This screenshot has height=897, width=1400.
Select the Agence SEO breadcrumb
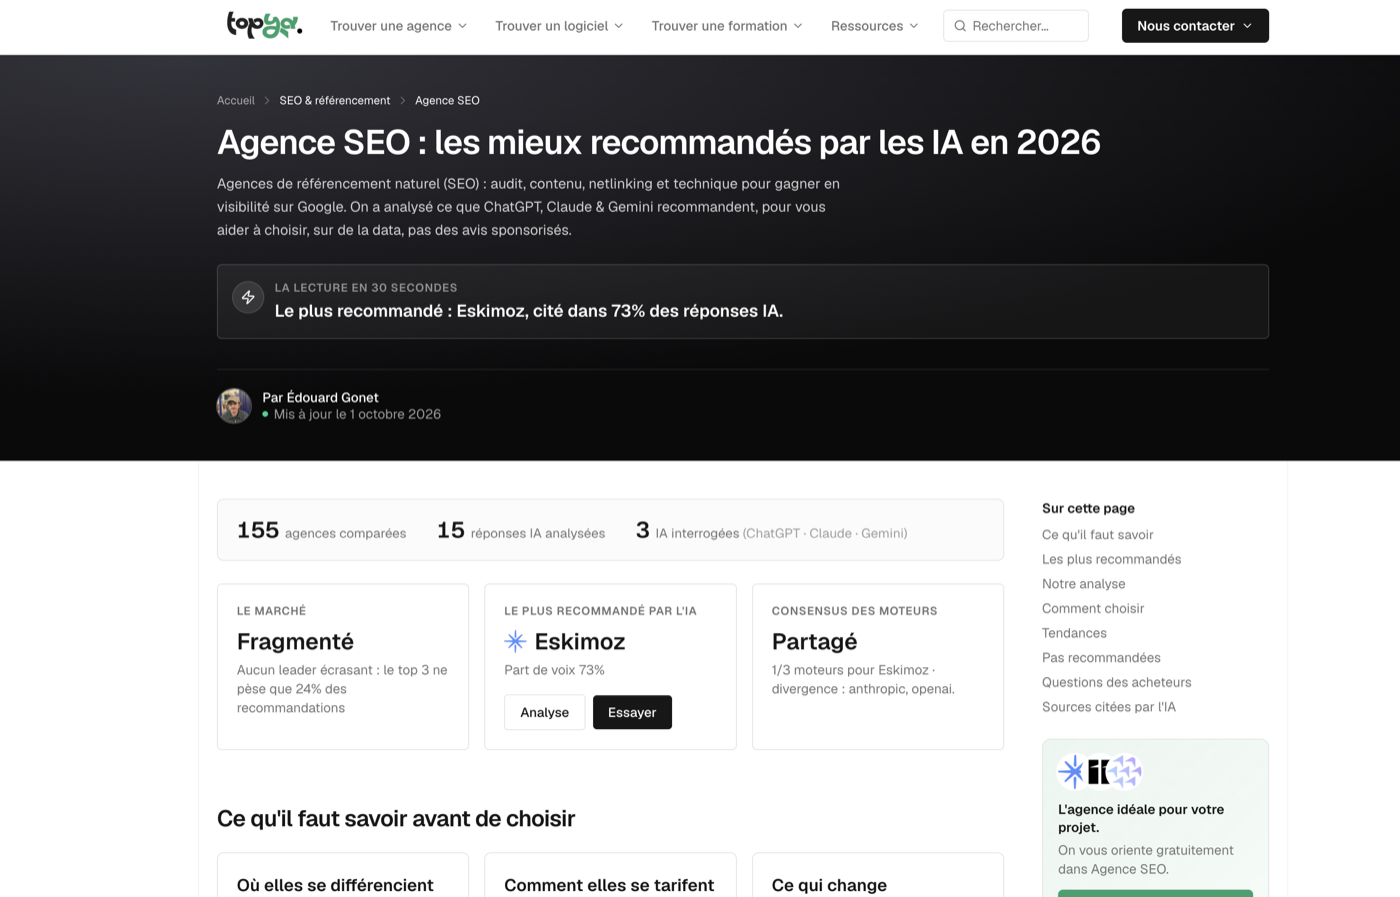(x=447, y=100)
